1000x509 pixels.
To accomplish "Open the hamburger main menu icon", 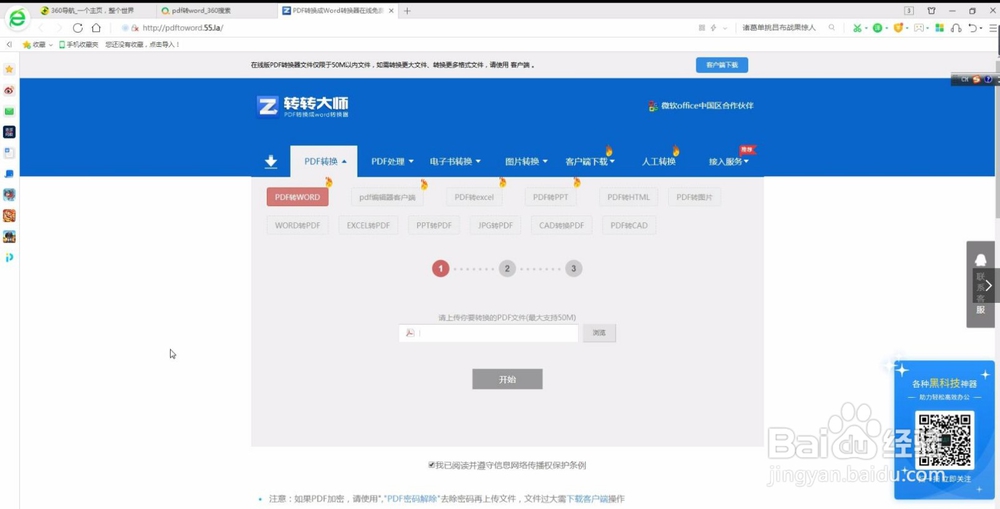I will (x=993, y=28).
